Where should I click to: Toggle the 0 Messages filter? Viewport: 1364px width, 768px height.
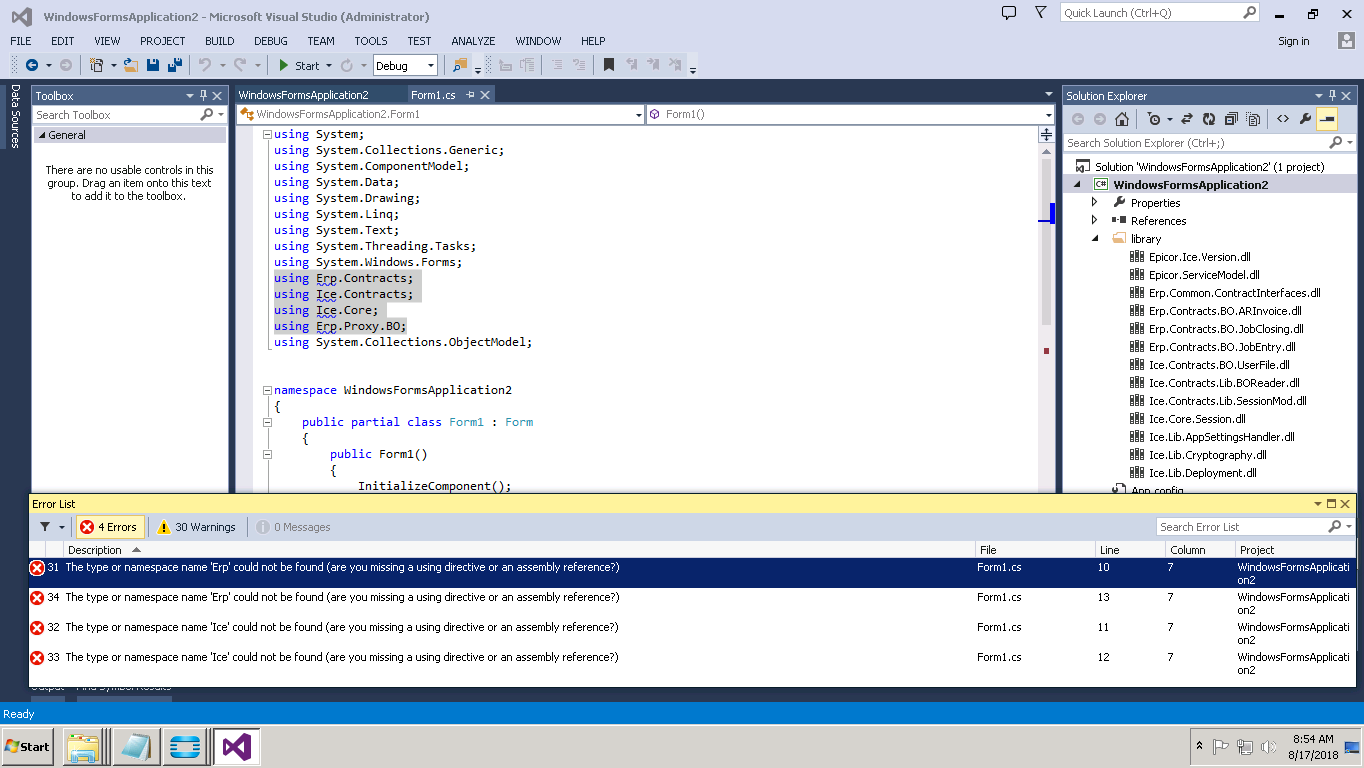(x=293, y=527)
